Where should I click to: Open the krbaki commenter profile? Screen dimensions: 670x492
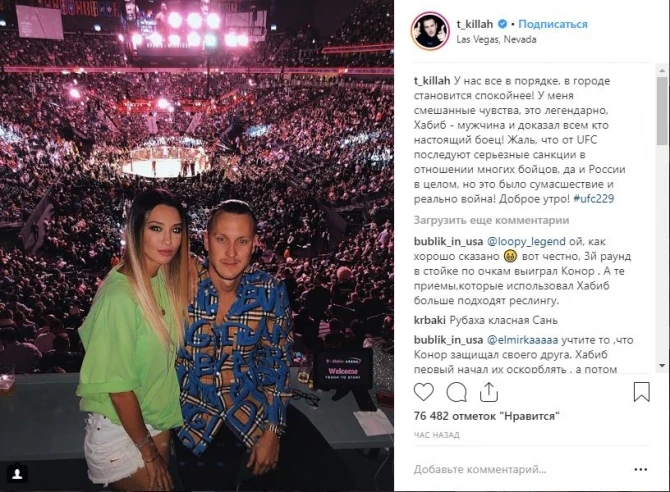[x=429, y=320]
